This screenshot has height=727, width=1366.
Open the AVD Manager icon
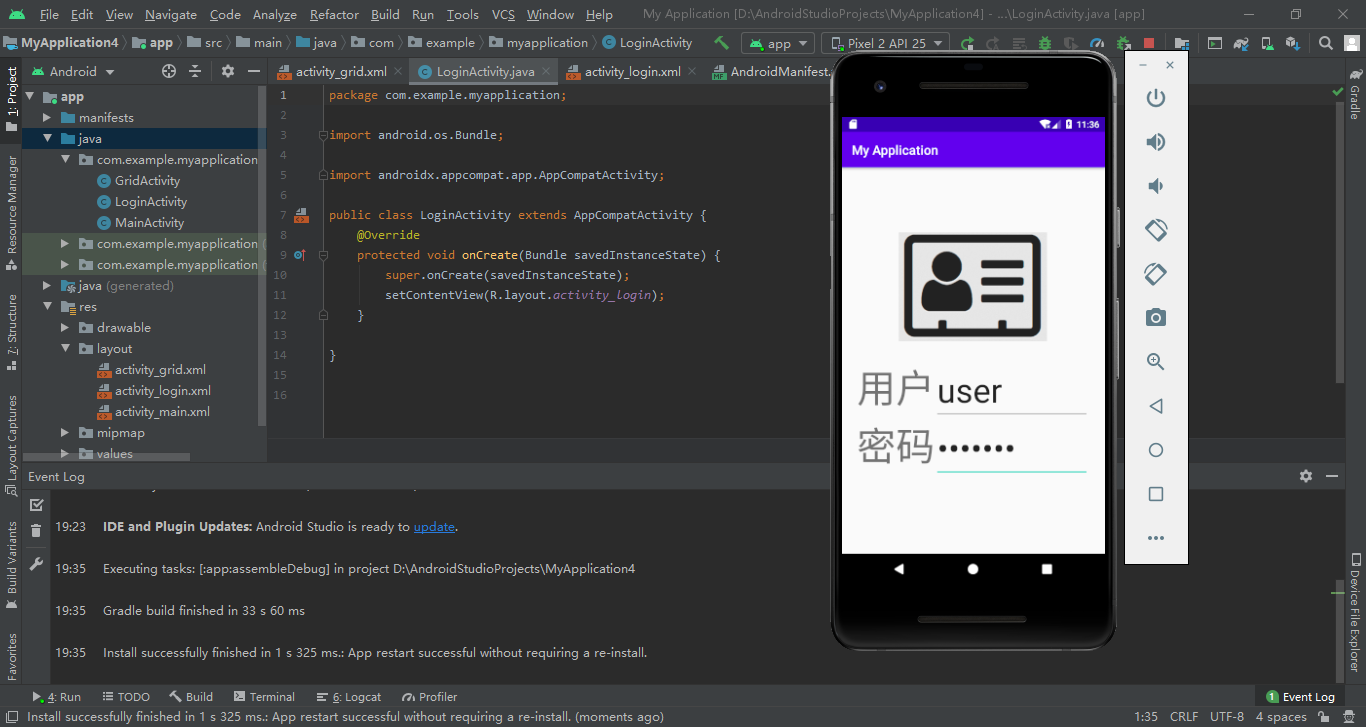(x=1267, y=43)
